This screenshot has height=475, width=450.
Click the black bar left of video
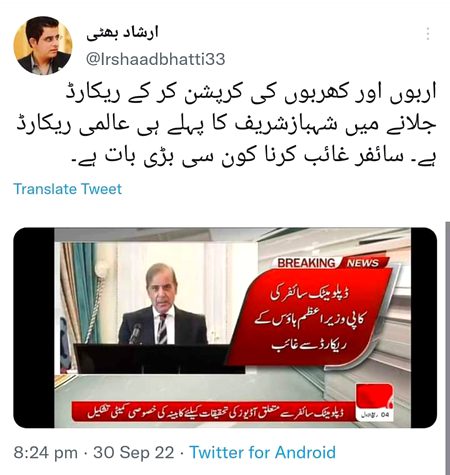coord(34,327)
